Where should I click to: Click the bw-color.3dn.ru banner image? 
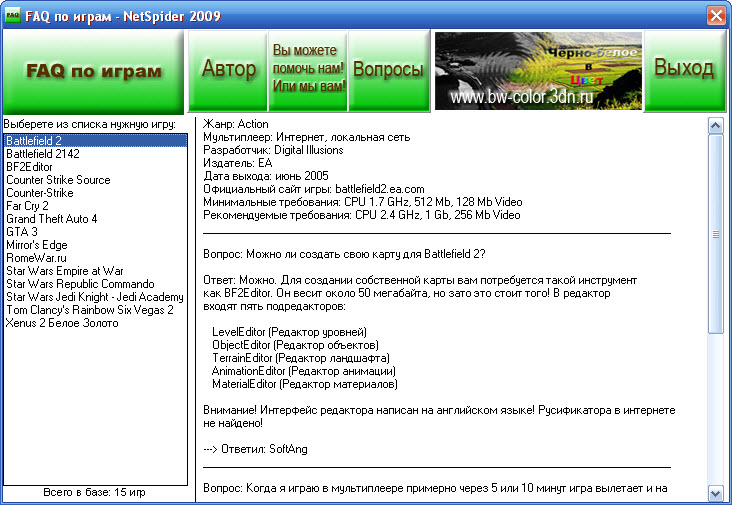pyautogui.click(x=537, y=71)
